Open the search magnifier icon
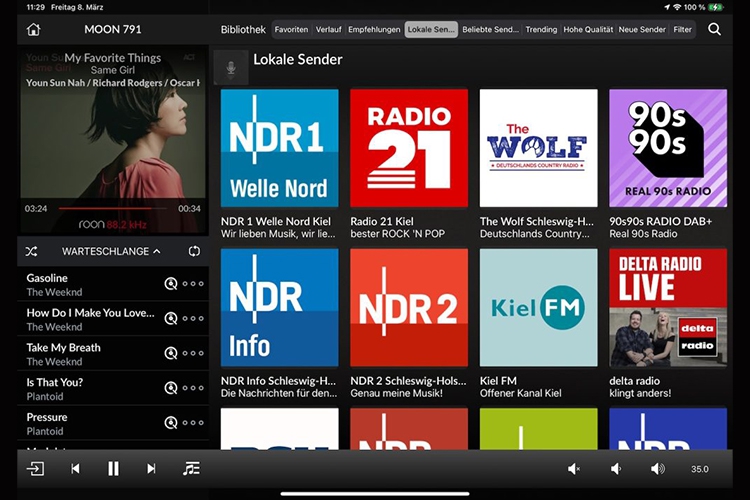 (x=714, y=29)
